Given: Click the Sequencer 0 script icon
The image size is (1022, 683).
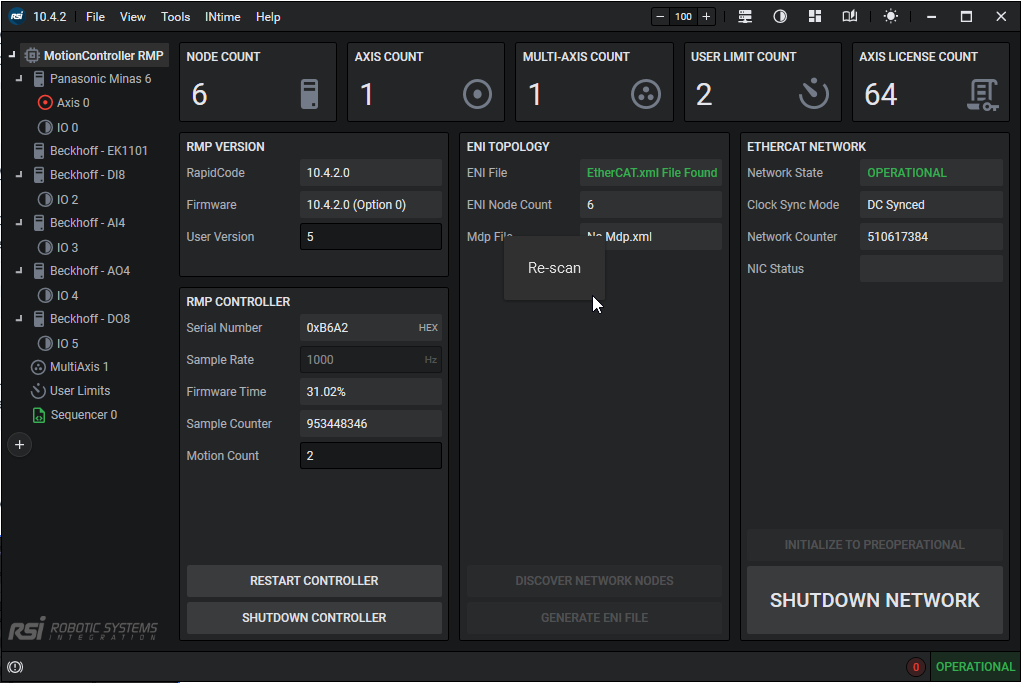Looking at the screenshot, I should coord(39,415).
